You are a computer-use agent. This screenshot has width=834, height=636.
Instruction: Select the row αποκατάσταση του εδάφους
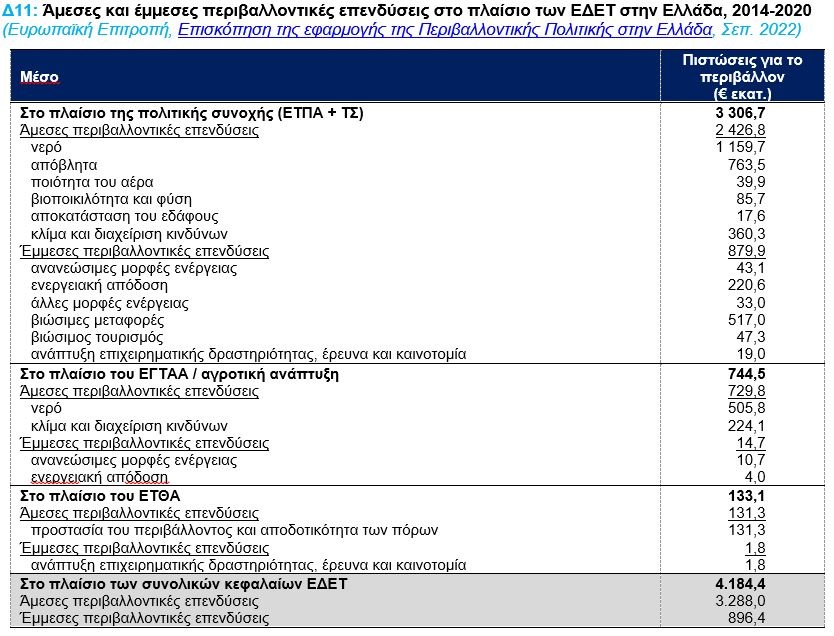click(417, 216)
